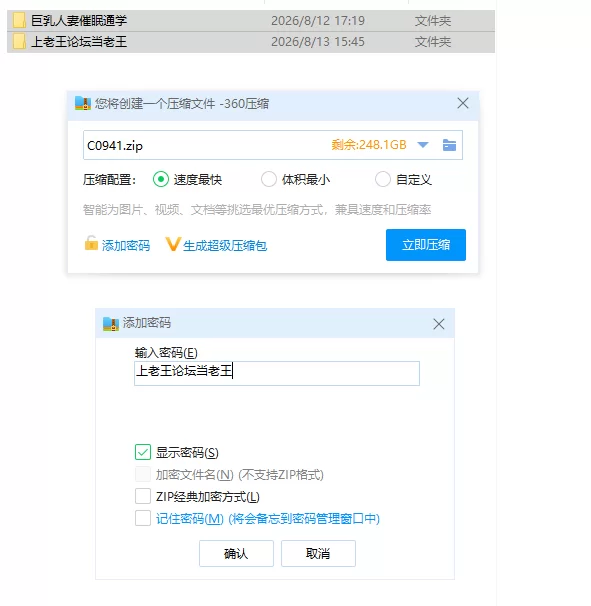Viewport: 591px width, 606px height.
Task: Select folder 巨乳人妻催眠通学 in file list
Action: click(251, 20)
